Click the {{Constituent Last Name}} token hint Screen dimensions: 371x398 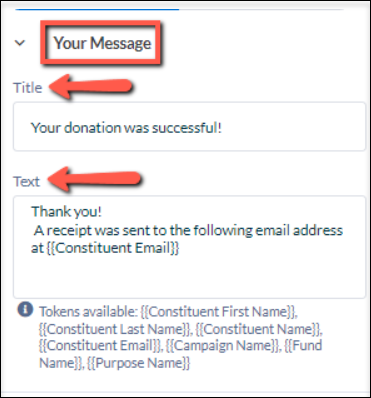click(x=114, y=329)
